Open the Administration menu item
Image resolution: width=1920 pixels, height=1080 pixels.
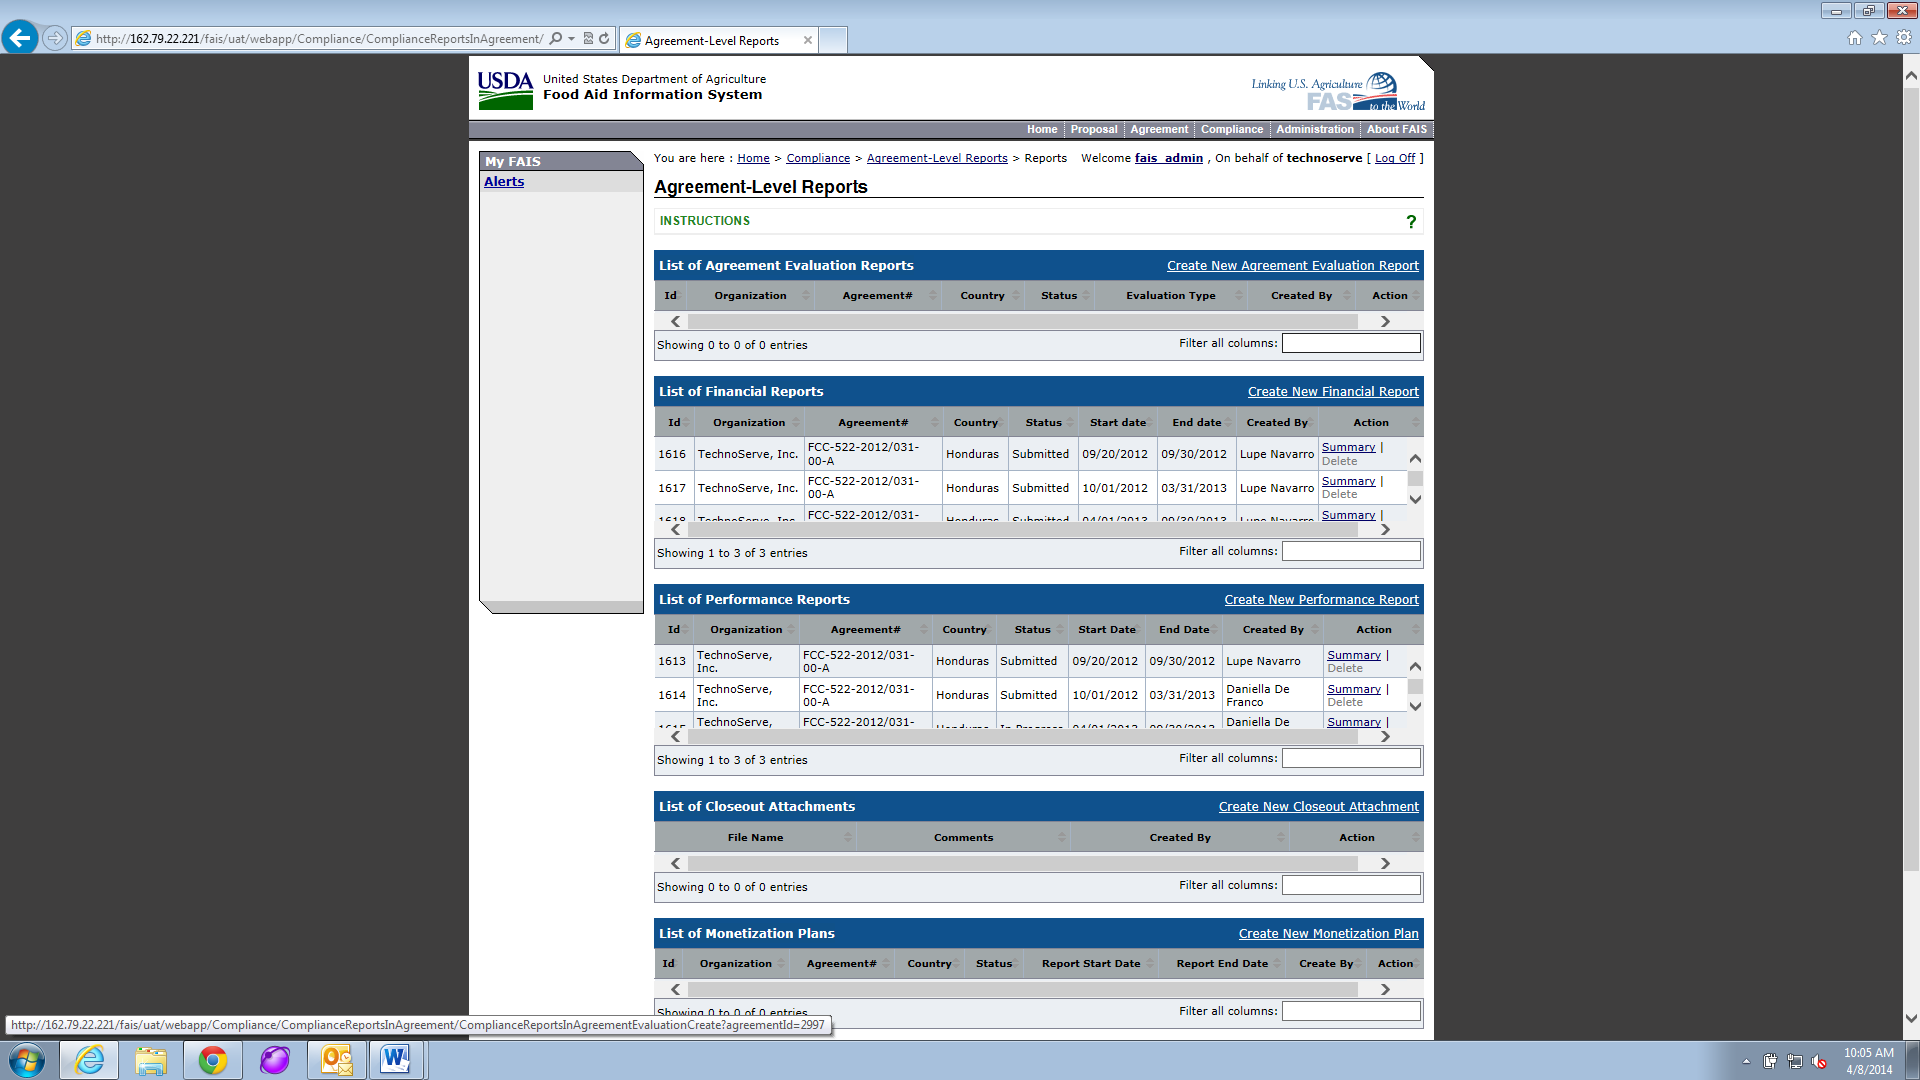[x=1314, y=130]
